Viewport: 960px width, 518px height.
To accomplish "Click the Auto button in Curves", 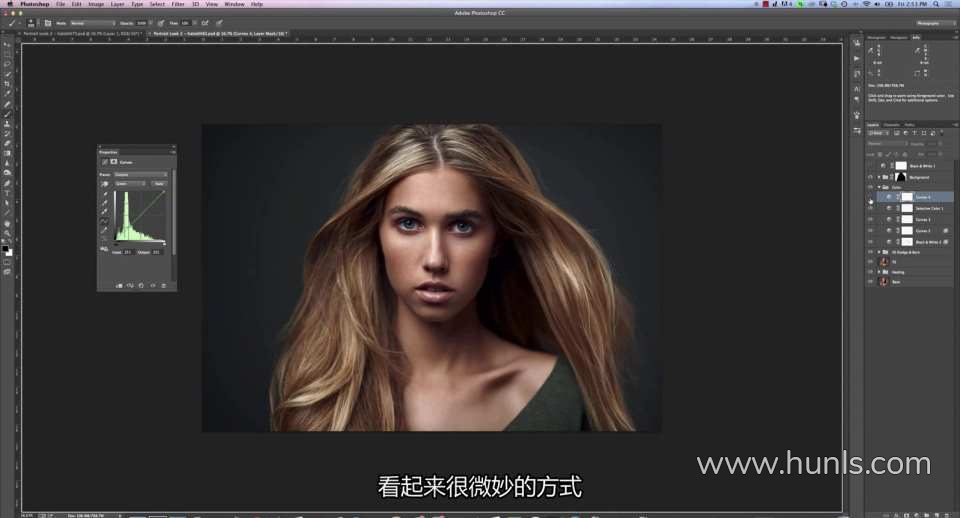I will coord(159,184).
